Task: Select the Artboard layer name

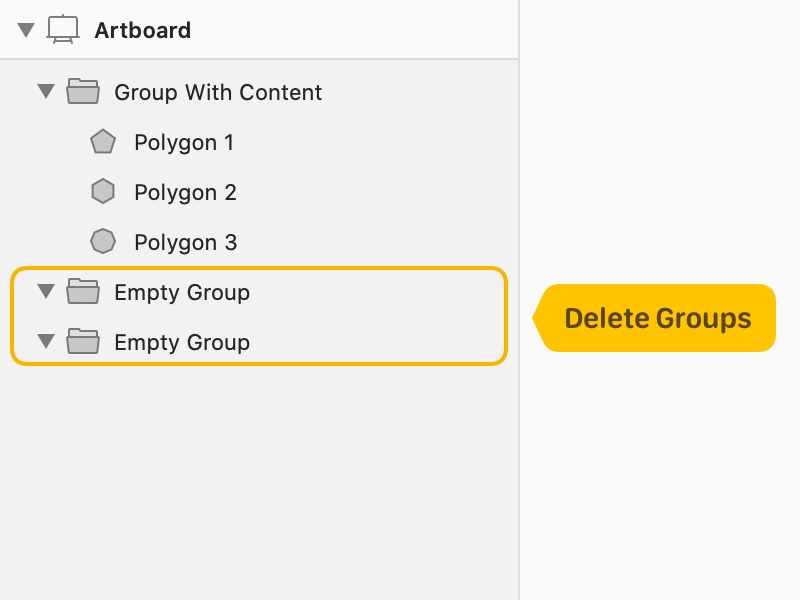Action: pyautogui.click(x=143, y=30)
